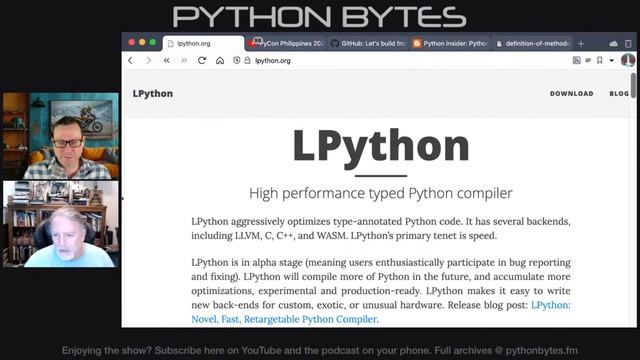640x360 pixels.
Task: Open a new tab with plus button
Action: [581, 43]
